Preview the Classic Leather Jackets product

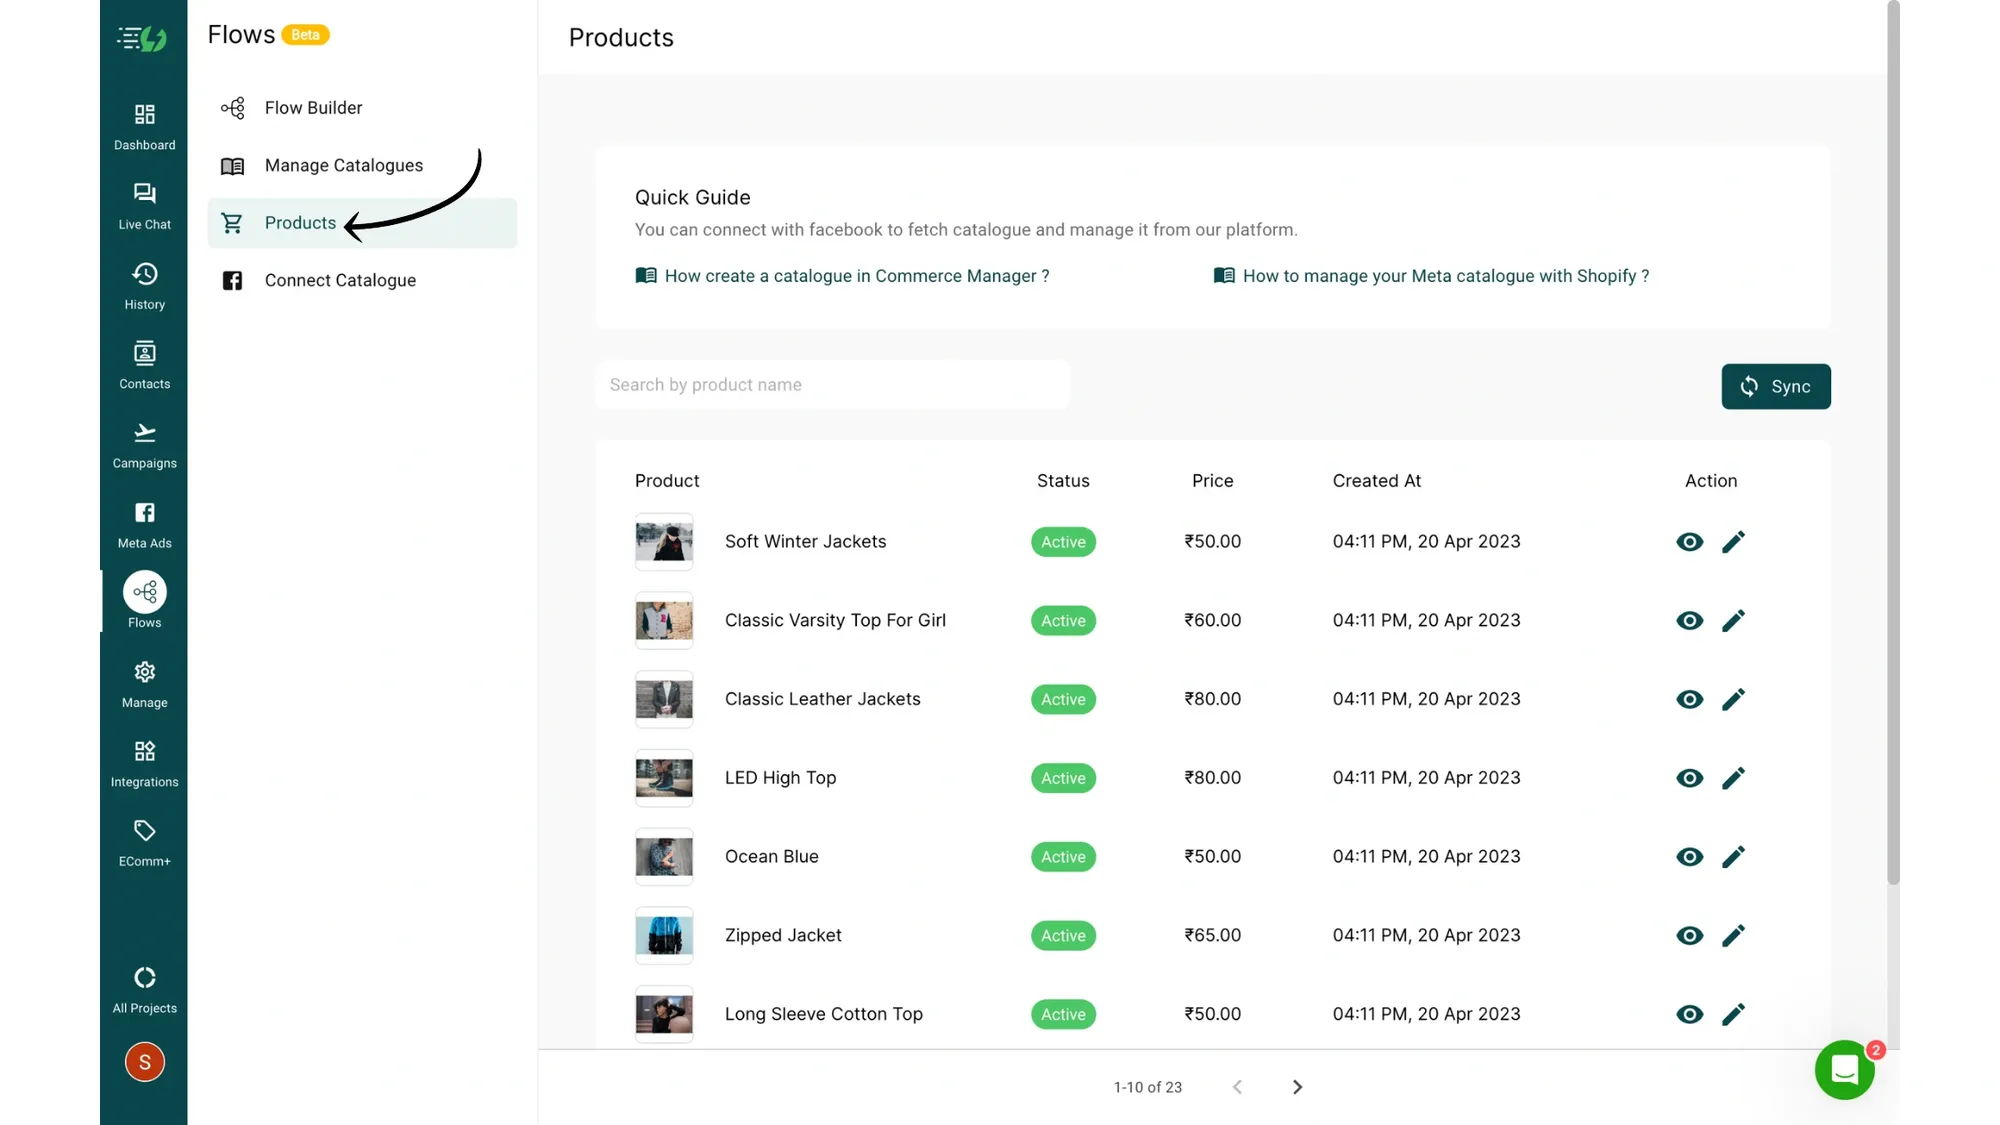coord(1689,699)
